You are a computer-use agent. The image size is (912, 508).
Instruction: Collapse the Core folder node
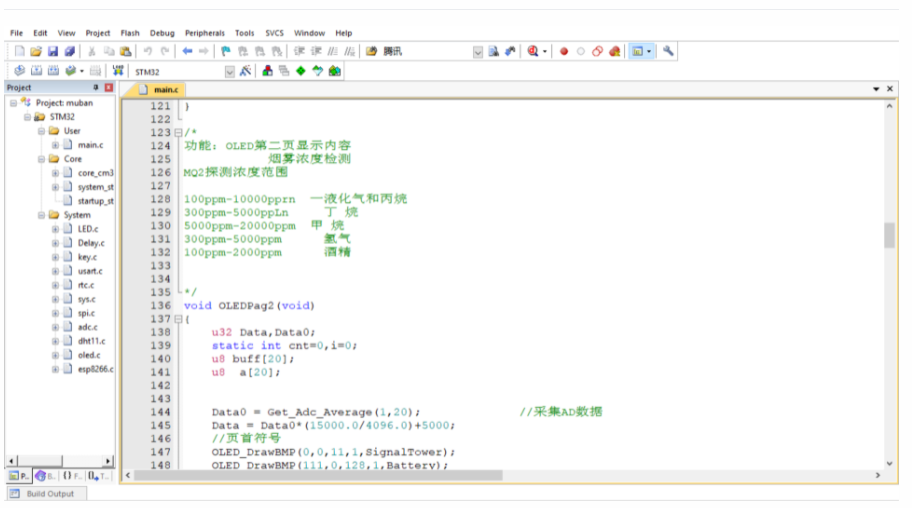click(41, 159)
